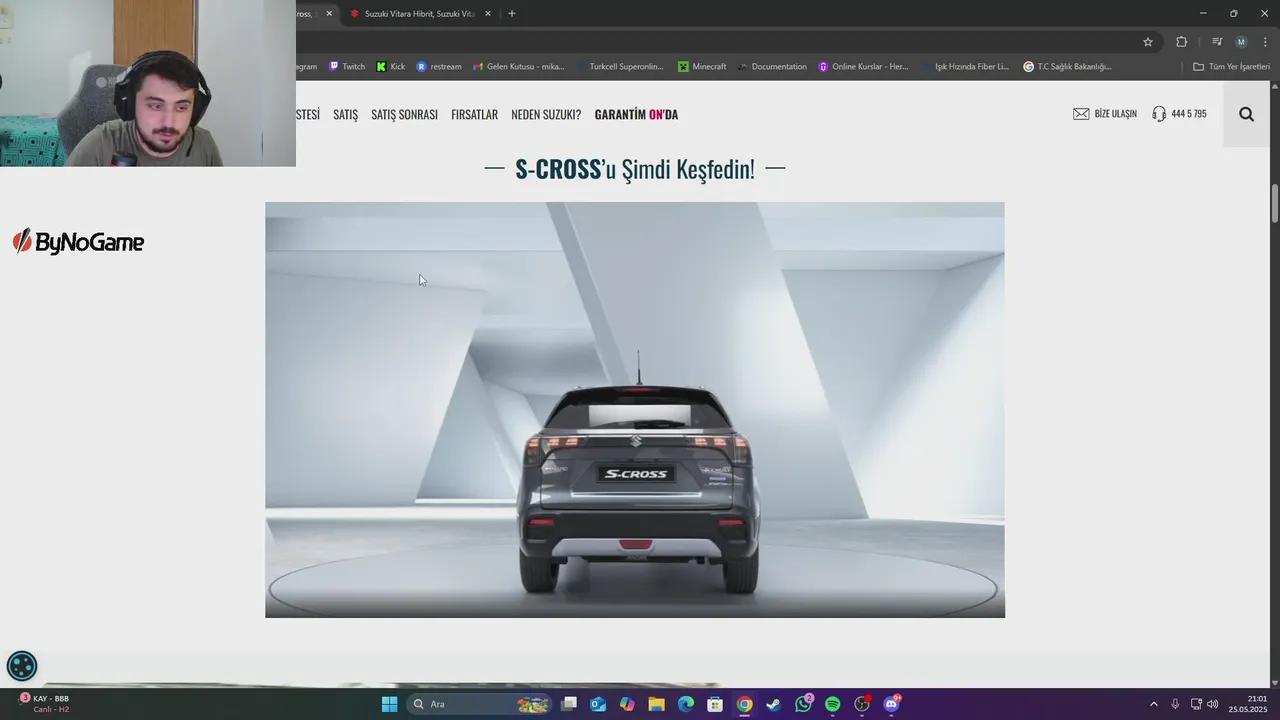Click the 444 5 795 phone number
Image resolution: width=1280 pixels, height=720 pixels.
[1189, 114]
